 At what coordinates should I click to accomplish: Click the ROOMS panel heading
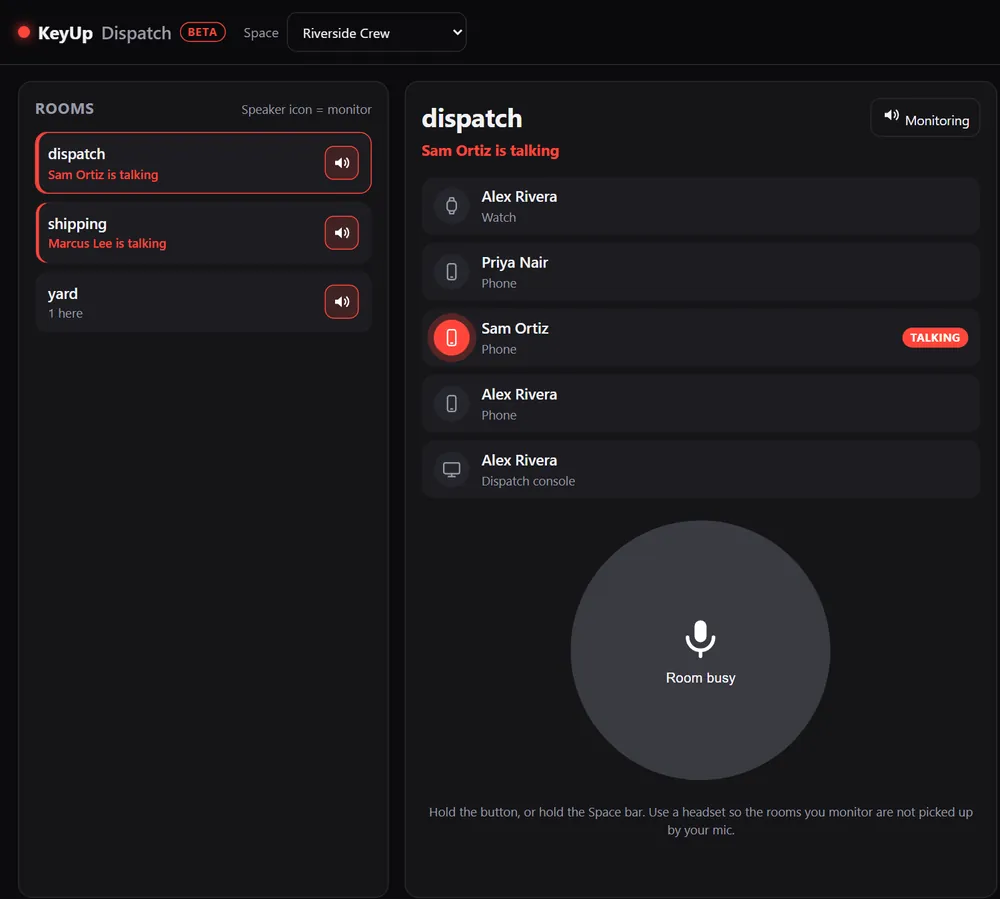coord(64,108)
